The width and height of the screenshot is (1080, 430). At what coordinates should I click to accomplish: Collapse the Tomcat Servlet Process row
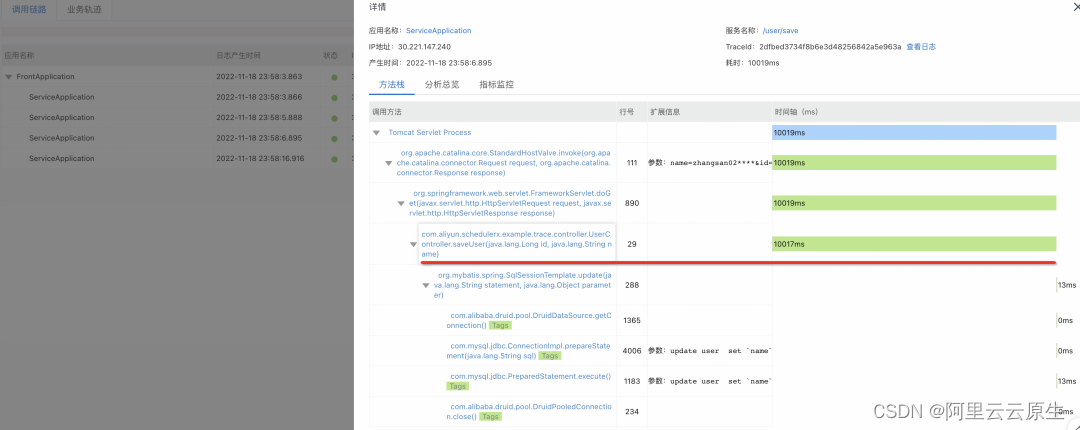tap(376, 132)
